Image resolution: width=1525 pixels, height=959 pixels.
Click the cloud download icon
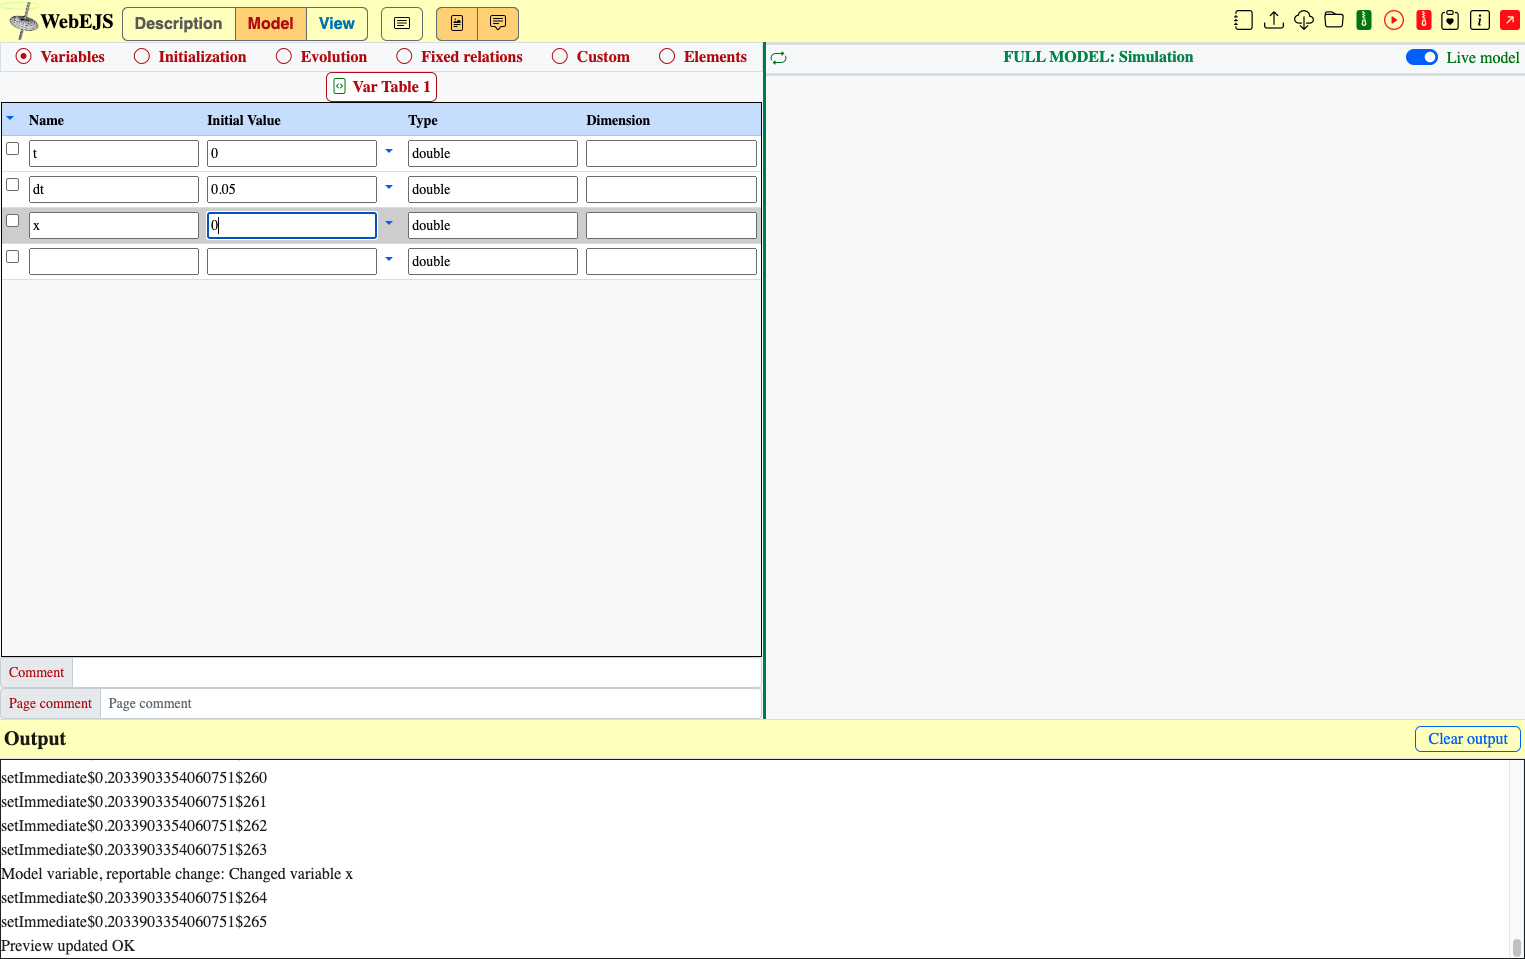[1304, 20]
